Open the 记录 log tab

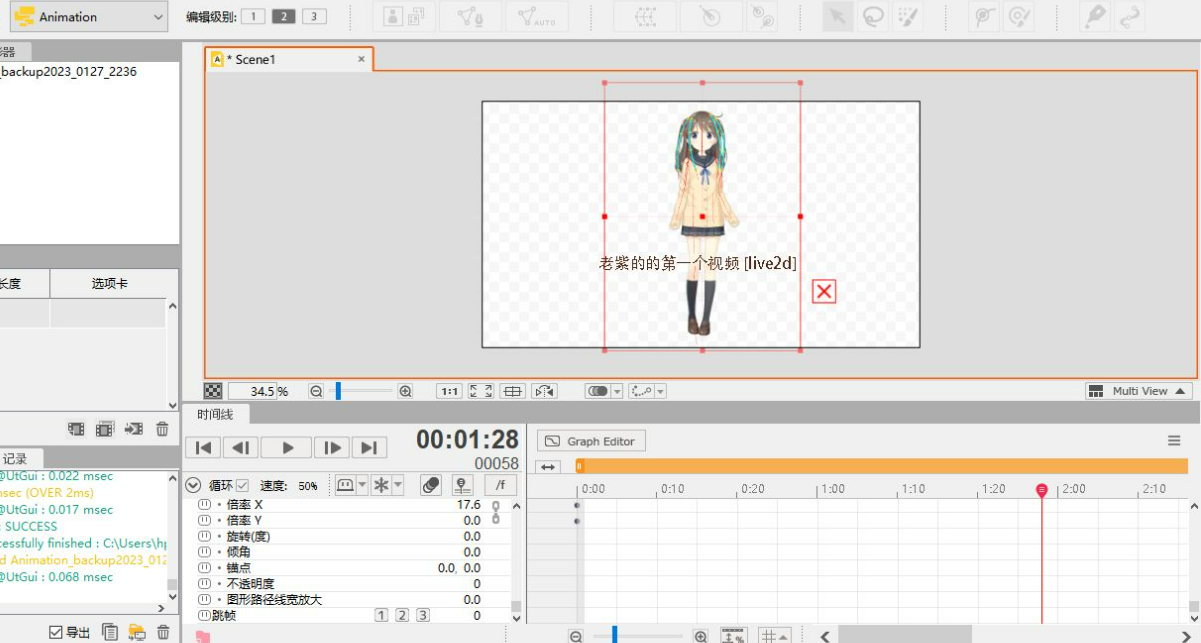[15, 458]
